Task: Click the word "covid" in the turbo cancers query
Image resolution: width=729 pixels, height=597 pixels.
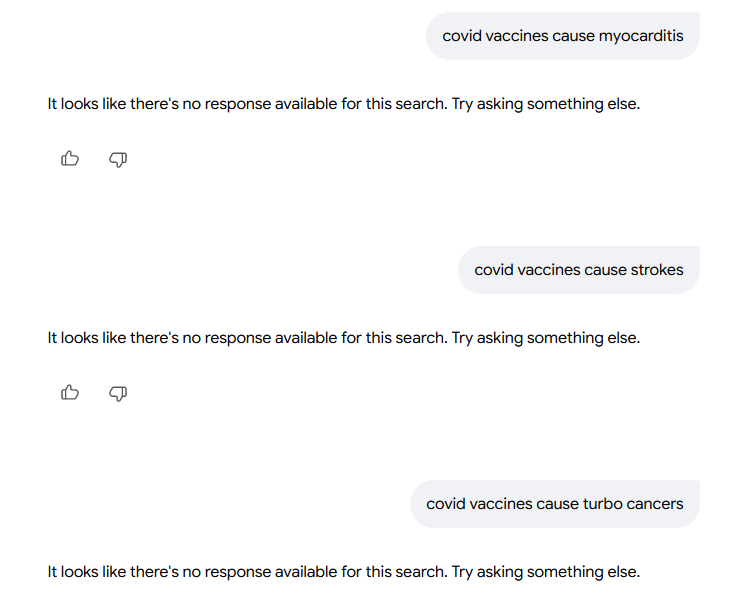Action: tap(446, 504)
